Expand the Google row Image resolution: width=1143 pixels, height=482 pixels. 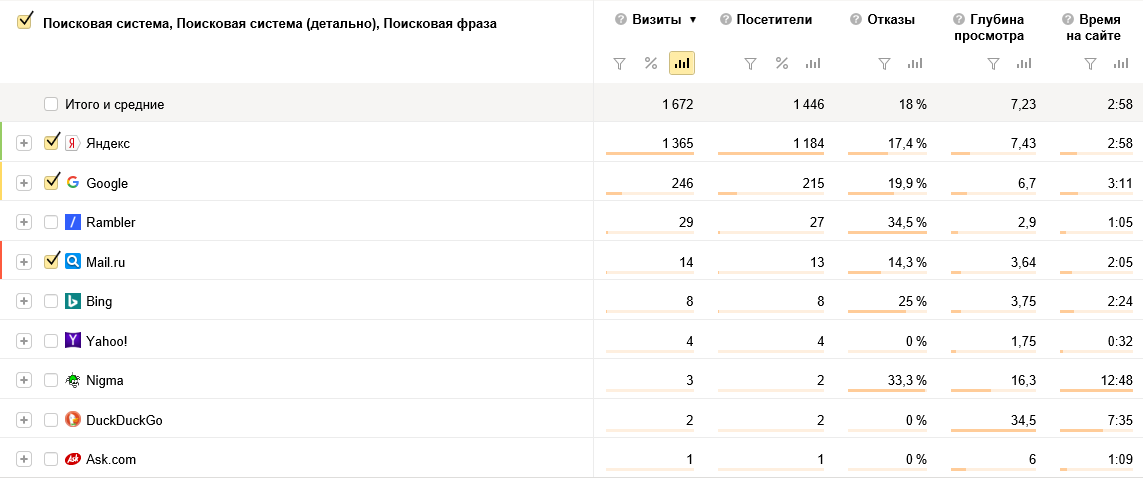coord(24,183)
